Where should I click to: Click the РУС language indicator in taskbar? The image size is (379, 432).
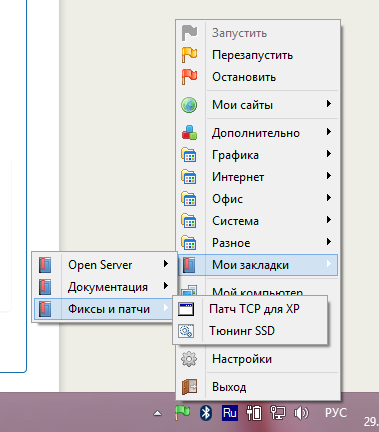336,413
